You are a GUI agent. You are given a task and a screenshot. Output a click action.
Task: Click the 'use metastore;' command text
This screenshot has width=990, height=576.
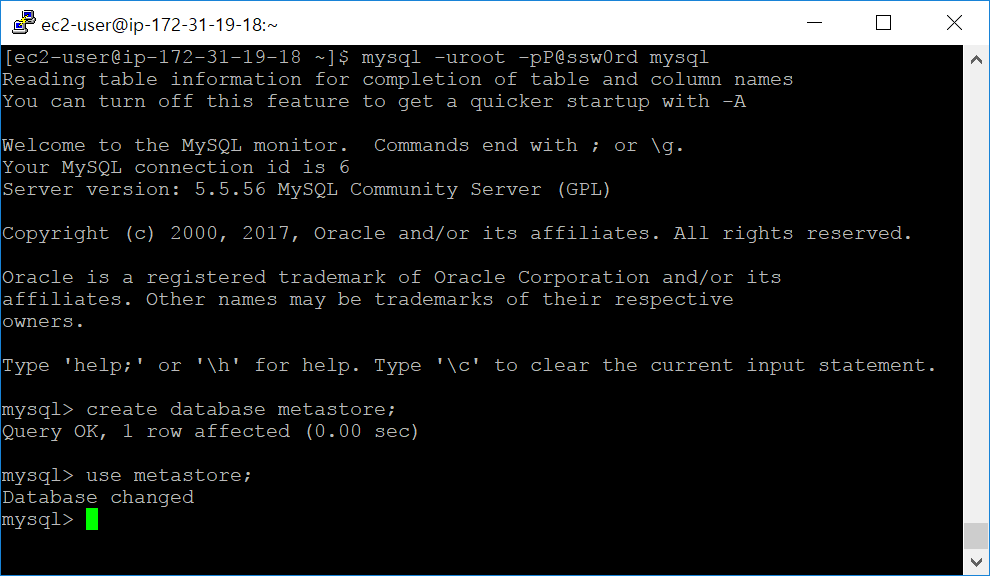(x=169, y=475)
